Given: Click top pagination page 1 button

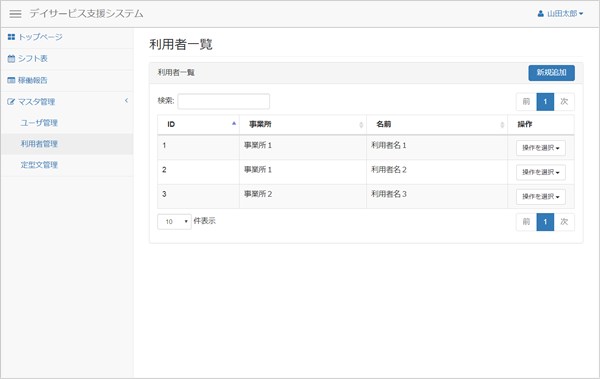Looking at the screenshot, I should click(x=545, y=102).
